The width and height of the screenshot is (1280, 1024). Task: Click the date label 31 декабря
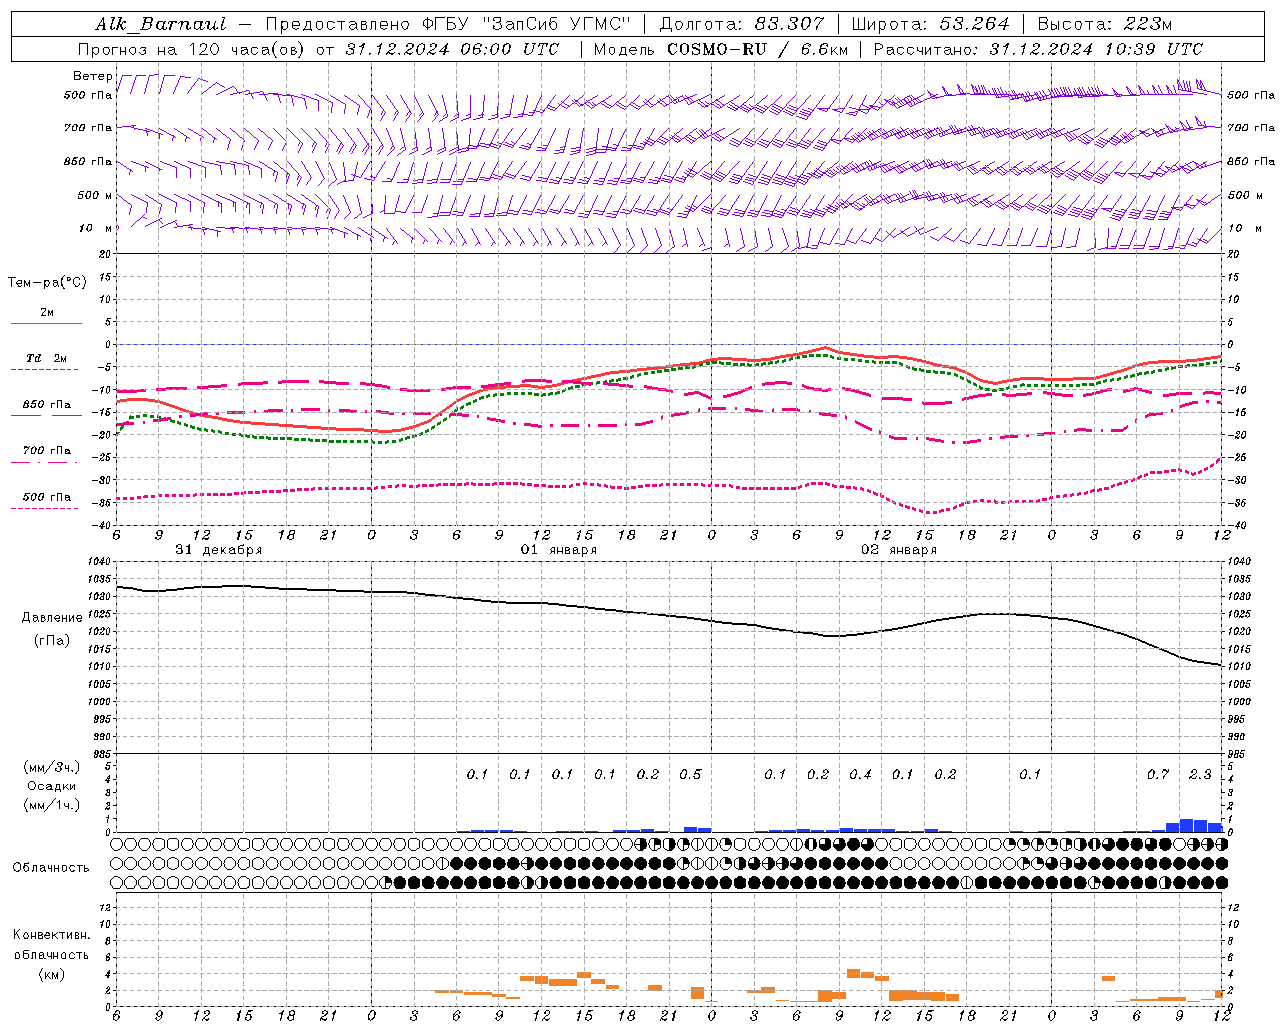point(218,550)
